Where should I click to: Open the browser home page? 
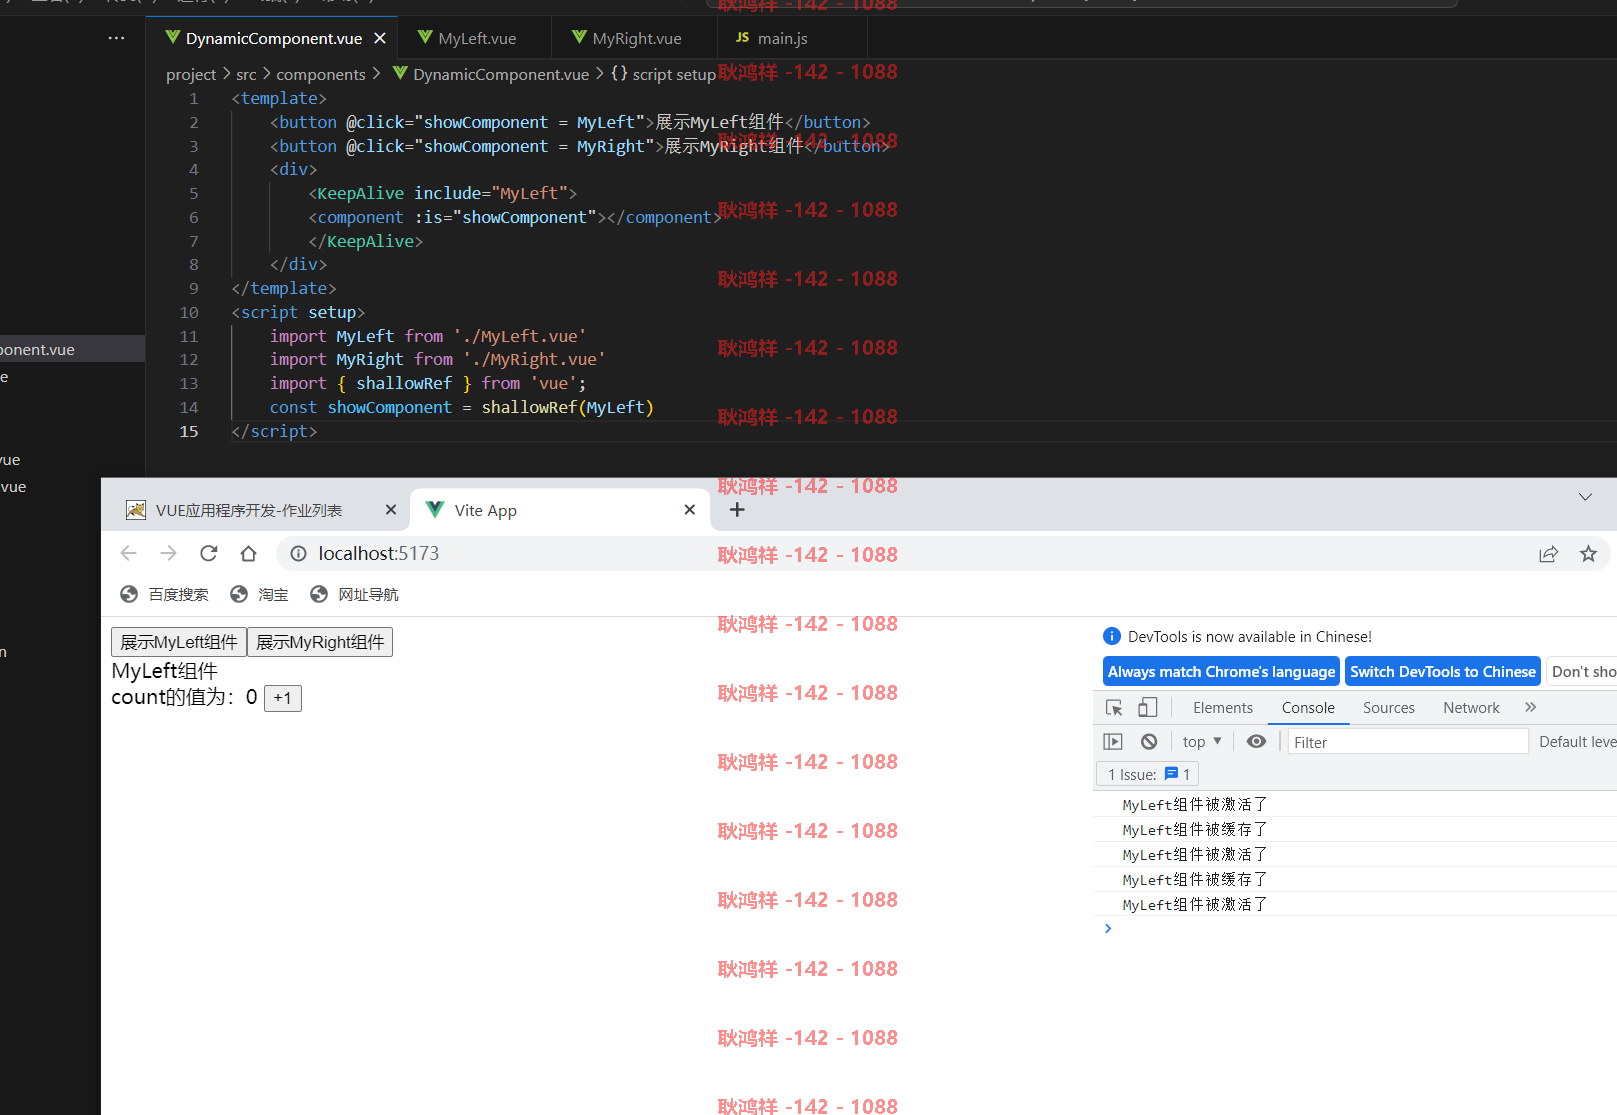click(x=248, y=553)
